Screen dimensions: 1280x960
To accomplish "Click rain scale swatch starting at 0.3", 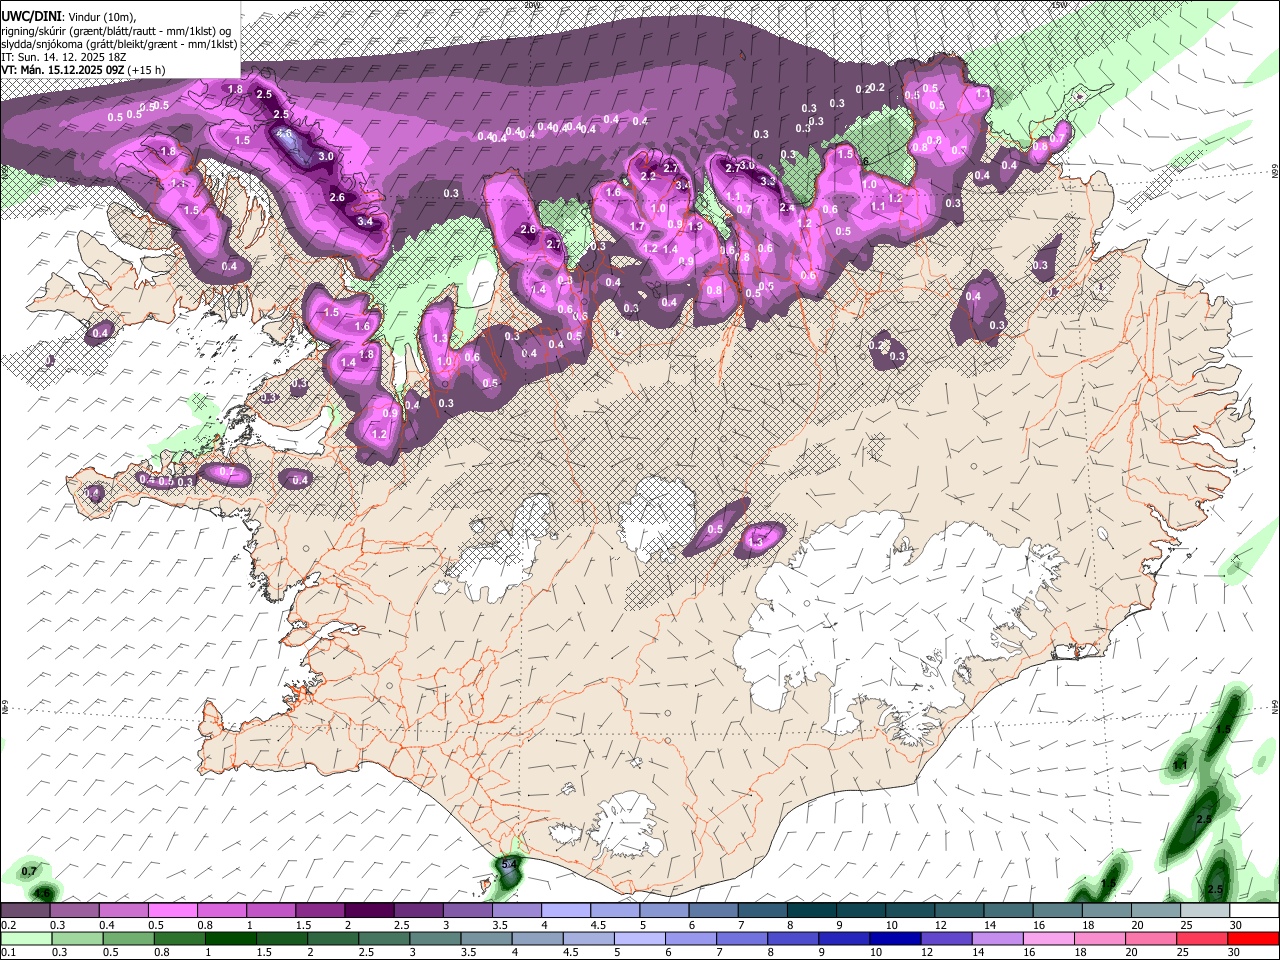I will click(x=77, y=938).
